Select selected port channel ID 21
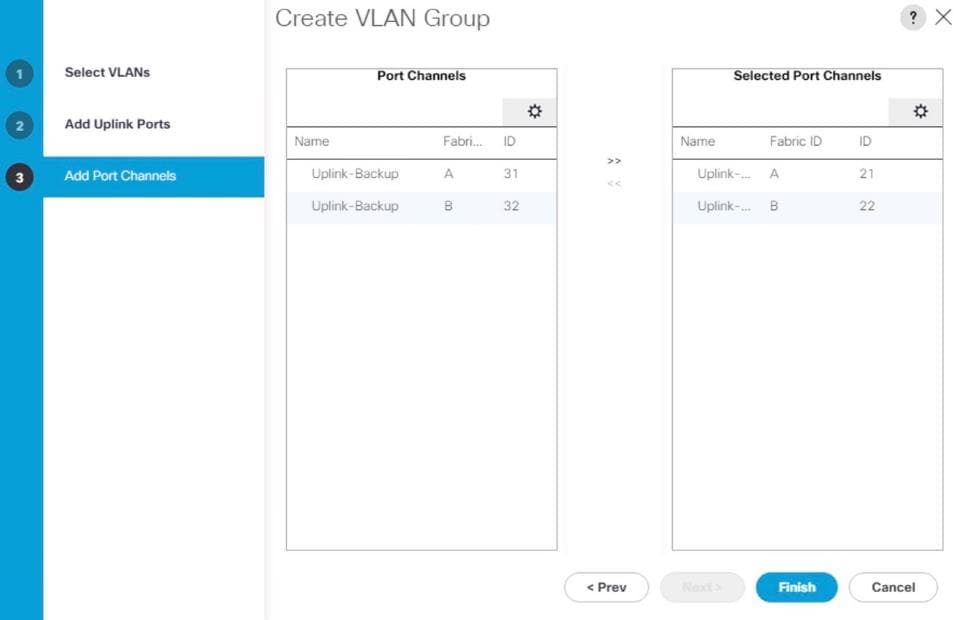Image resolution: width=961 pixels, height=620 pixels. 807,174
